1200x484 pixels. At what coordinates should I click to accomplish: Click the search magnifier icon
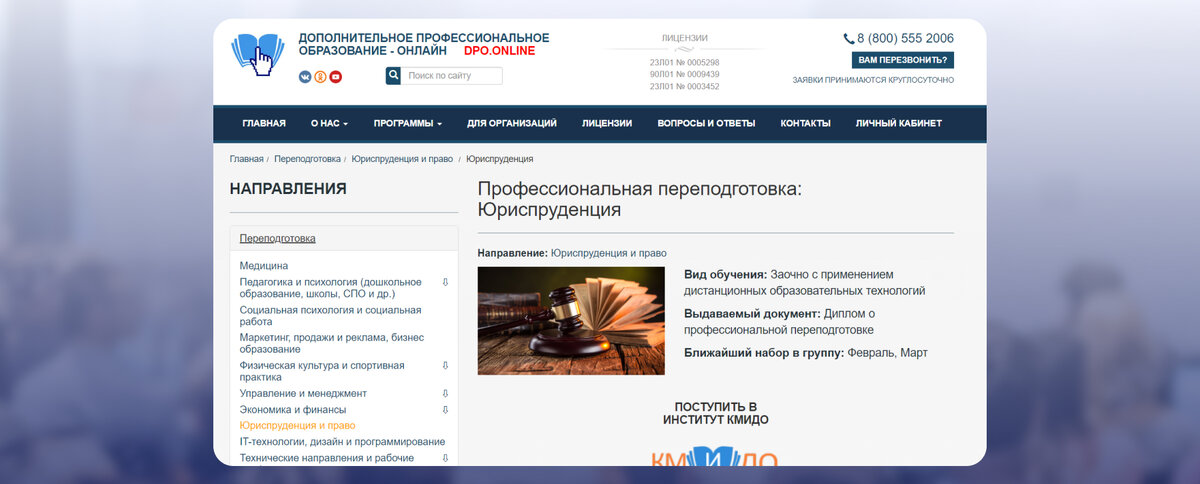point(394,76)
